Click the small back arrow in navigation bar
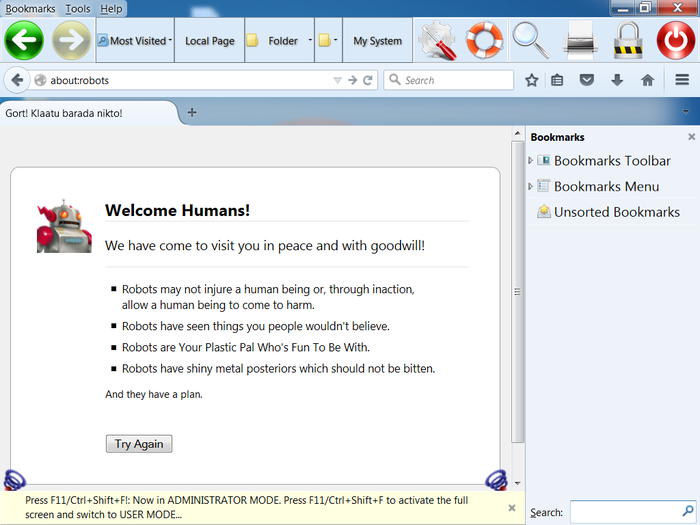 (x=17, y=80)
